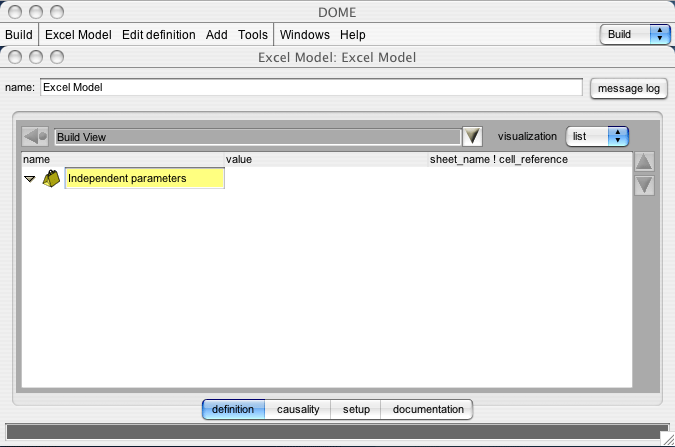This screenshot has width=675, height=447.
Task: Click the move down arrow button
Action: point(644,186)
